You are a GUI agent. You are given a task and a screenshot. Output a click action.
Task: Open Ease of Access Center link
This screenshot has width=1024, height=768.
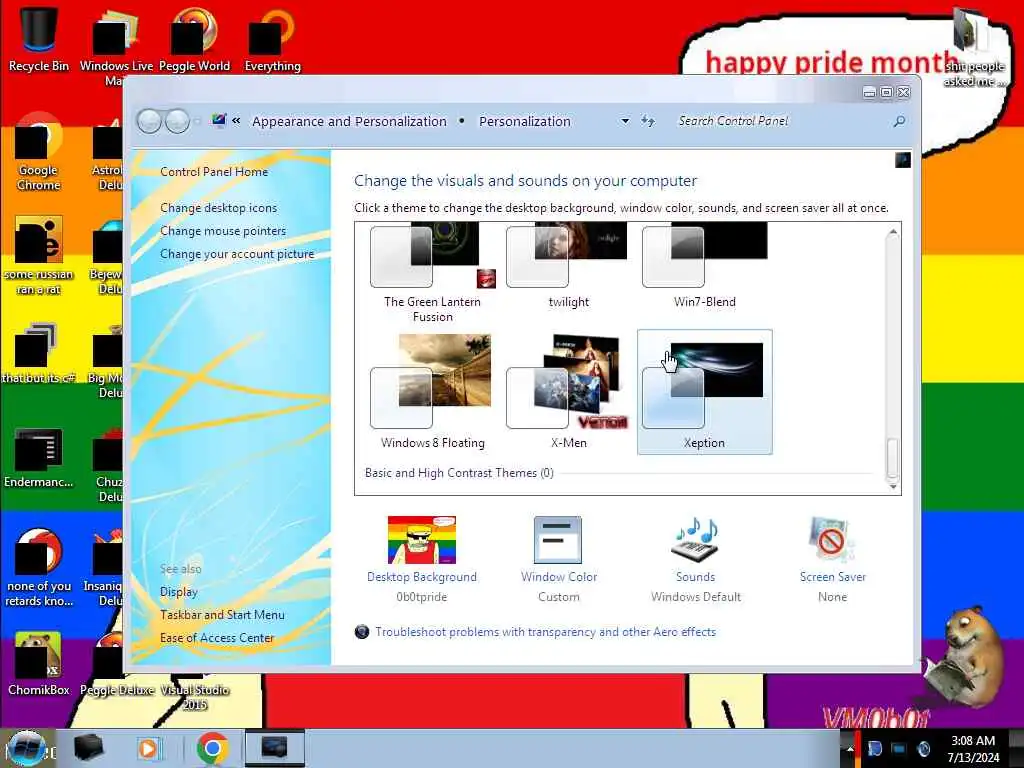[217, 637]
